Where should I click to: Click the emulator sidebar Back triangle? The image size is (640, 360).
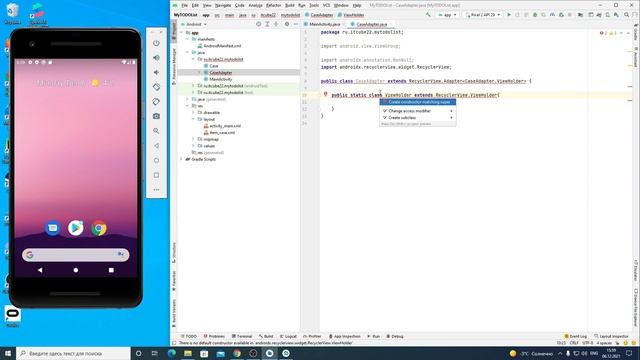(156, 146)
